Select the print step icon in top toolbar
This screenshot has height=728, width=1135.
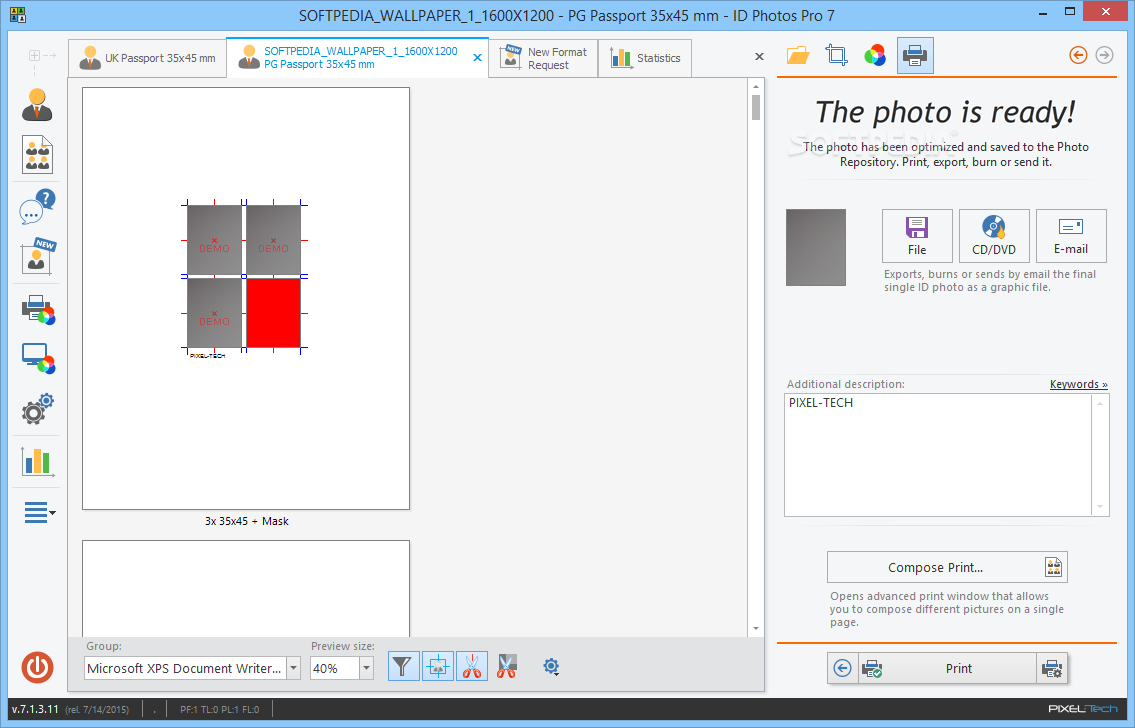915,56
